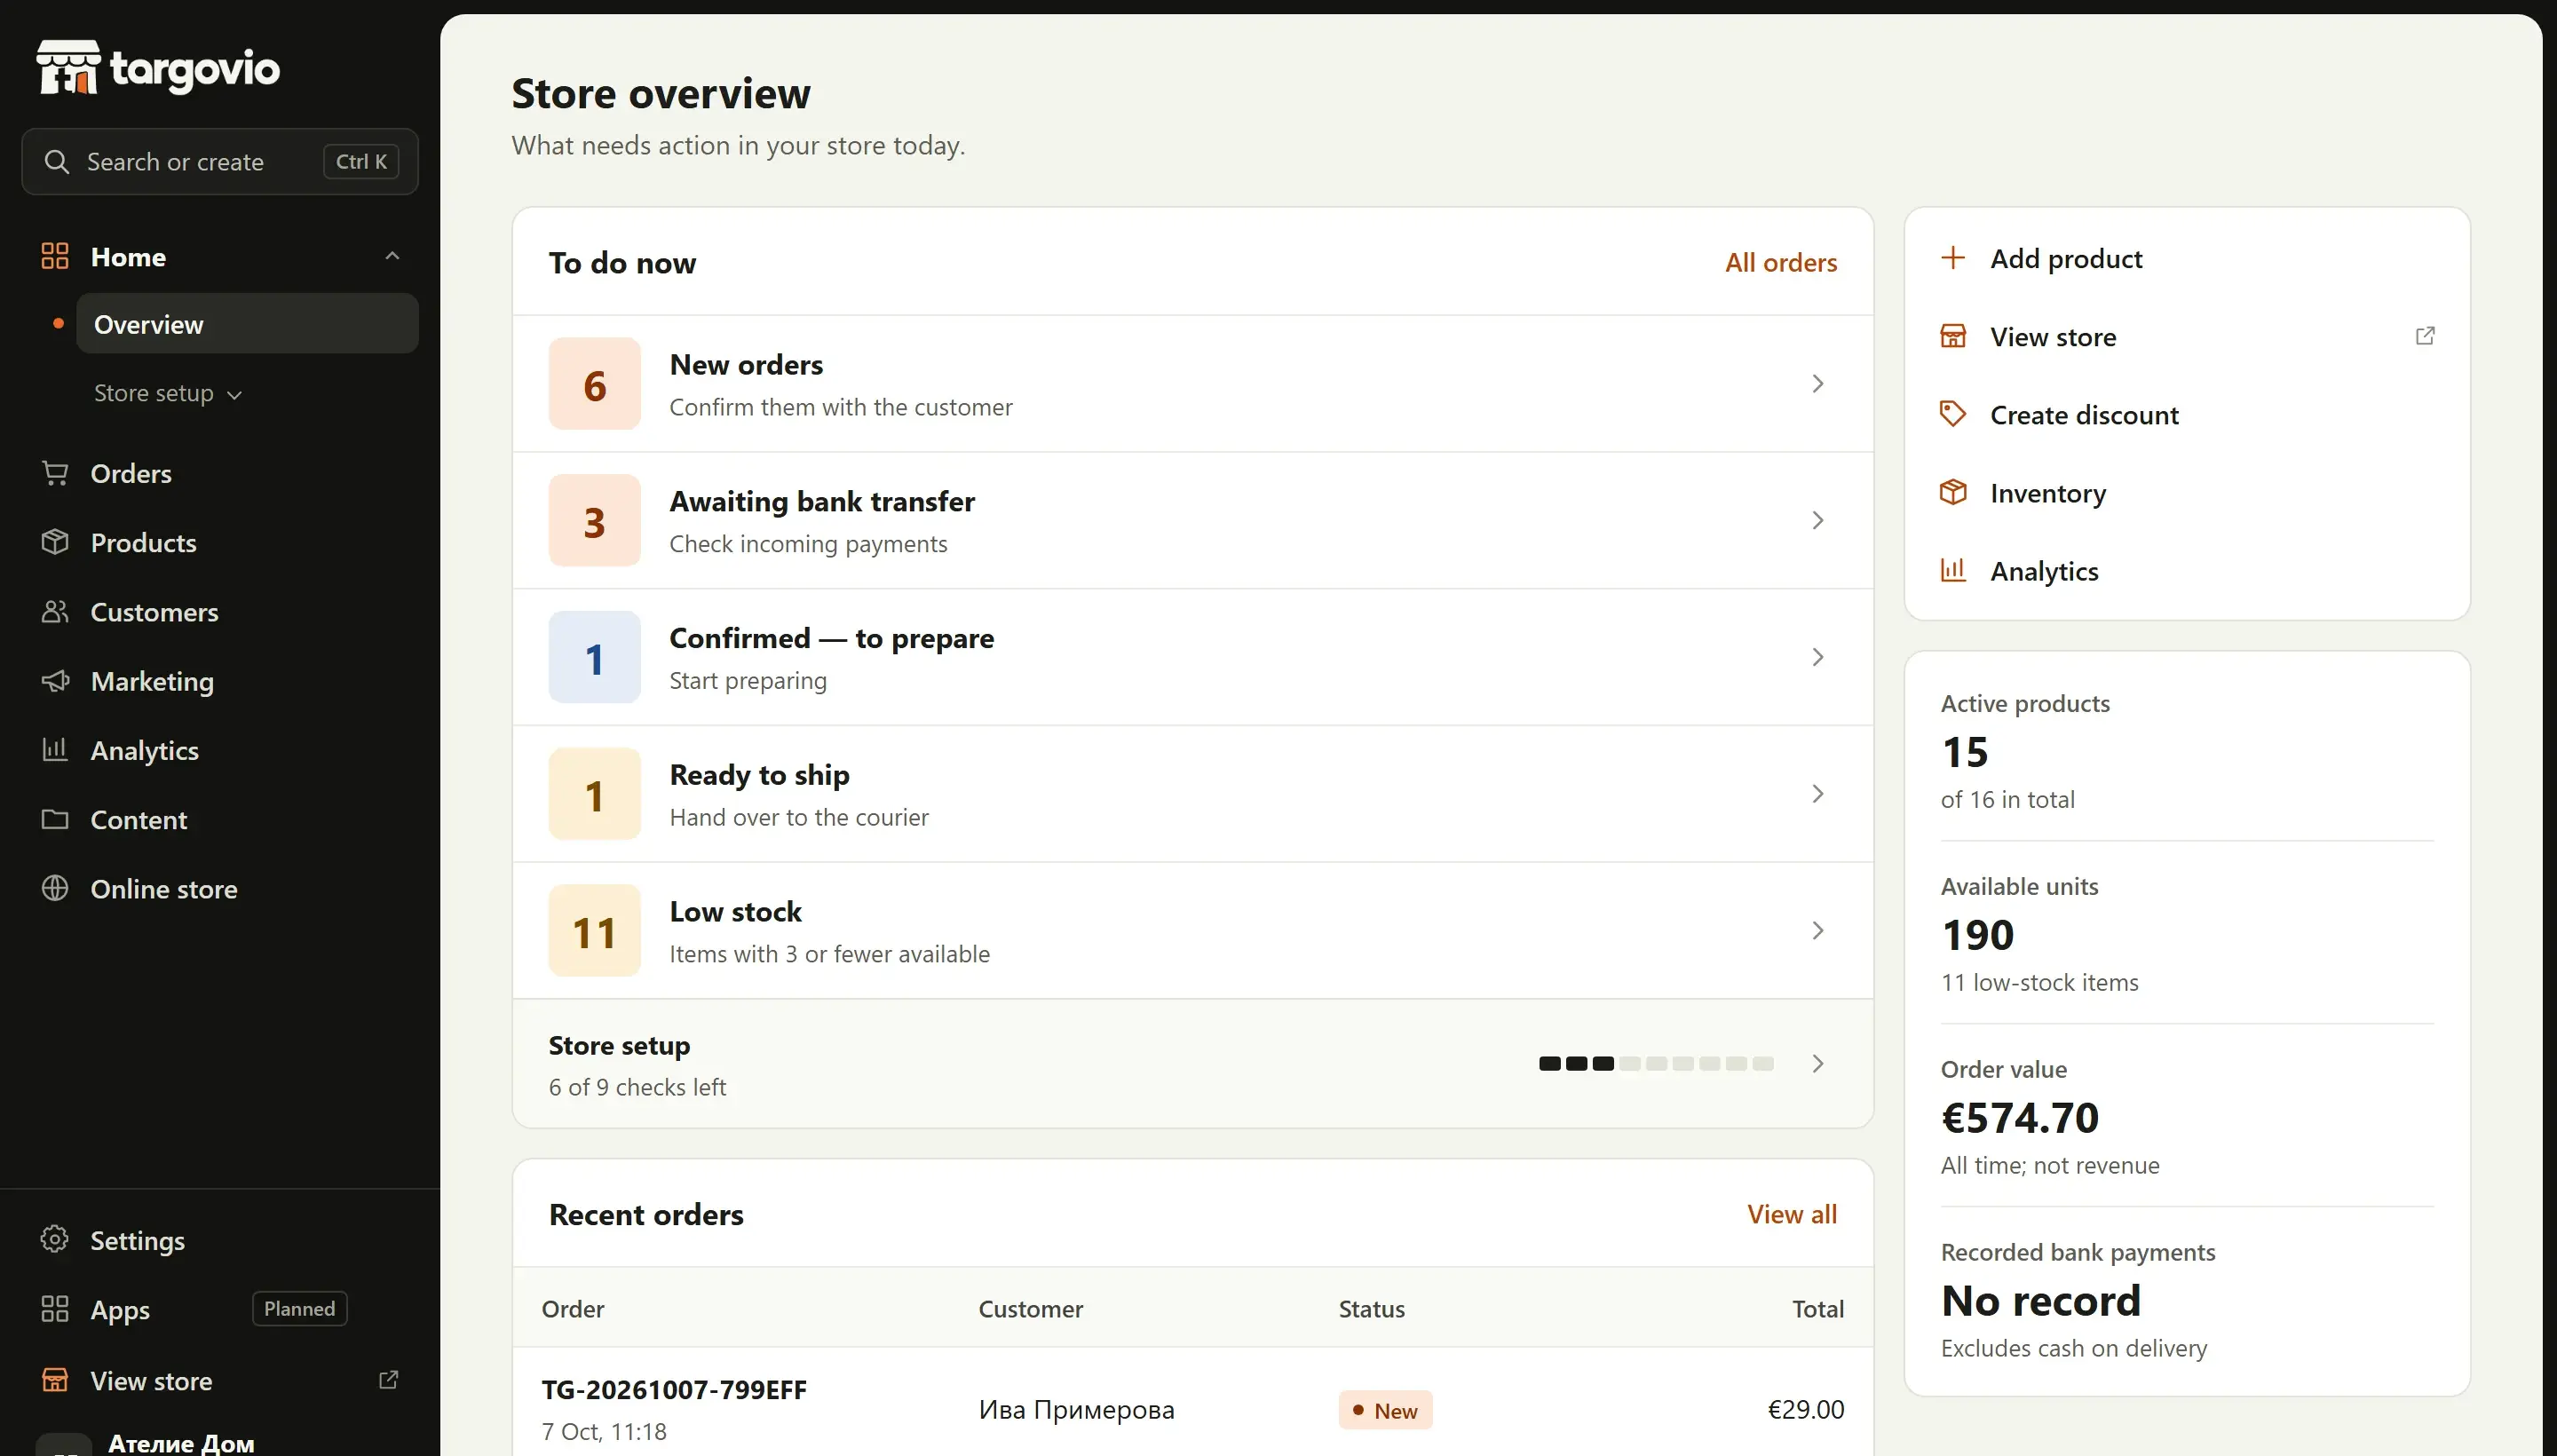Image resolution: width=2557 pixels, height=1456 pixels.
Task: Open order TG-20261007-799EFF
Action: [x=674, y=1390]
